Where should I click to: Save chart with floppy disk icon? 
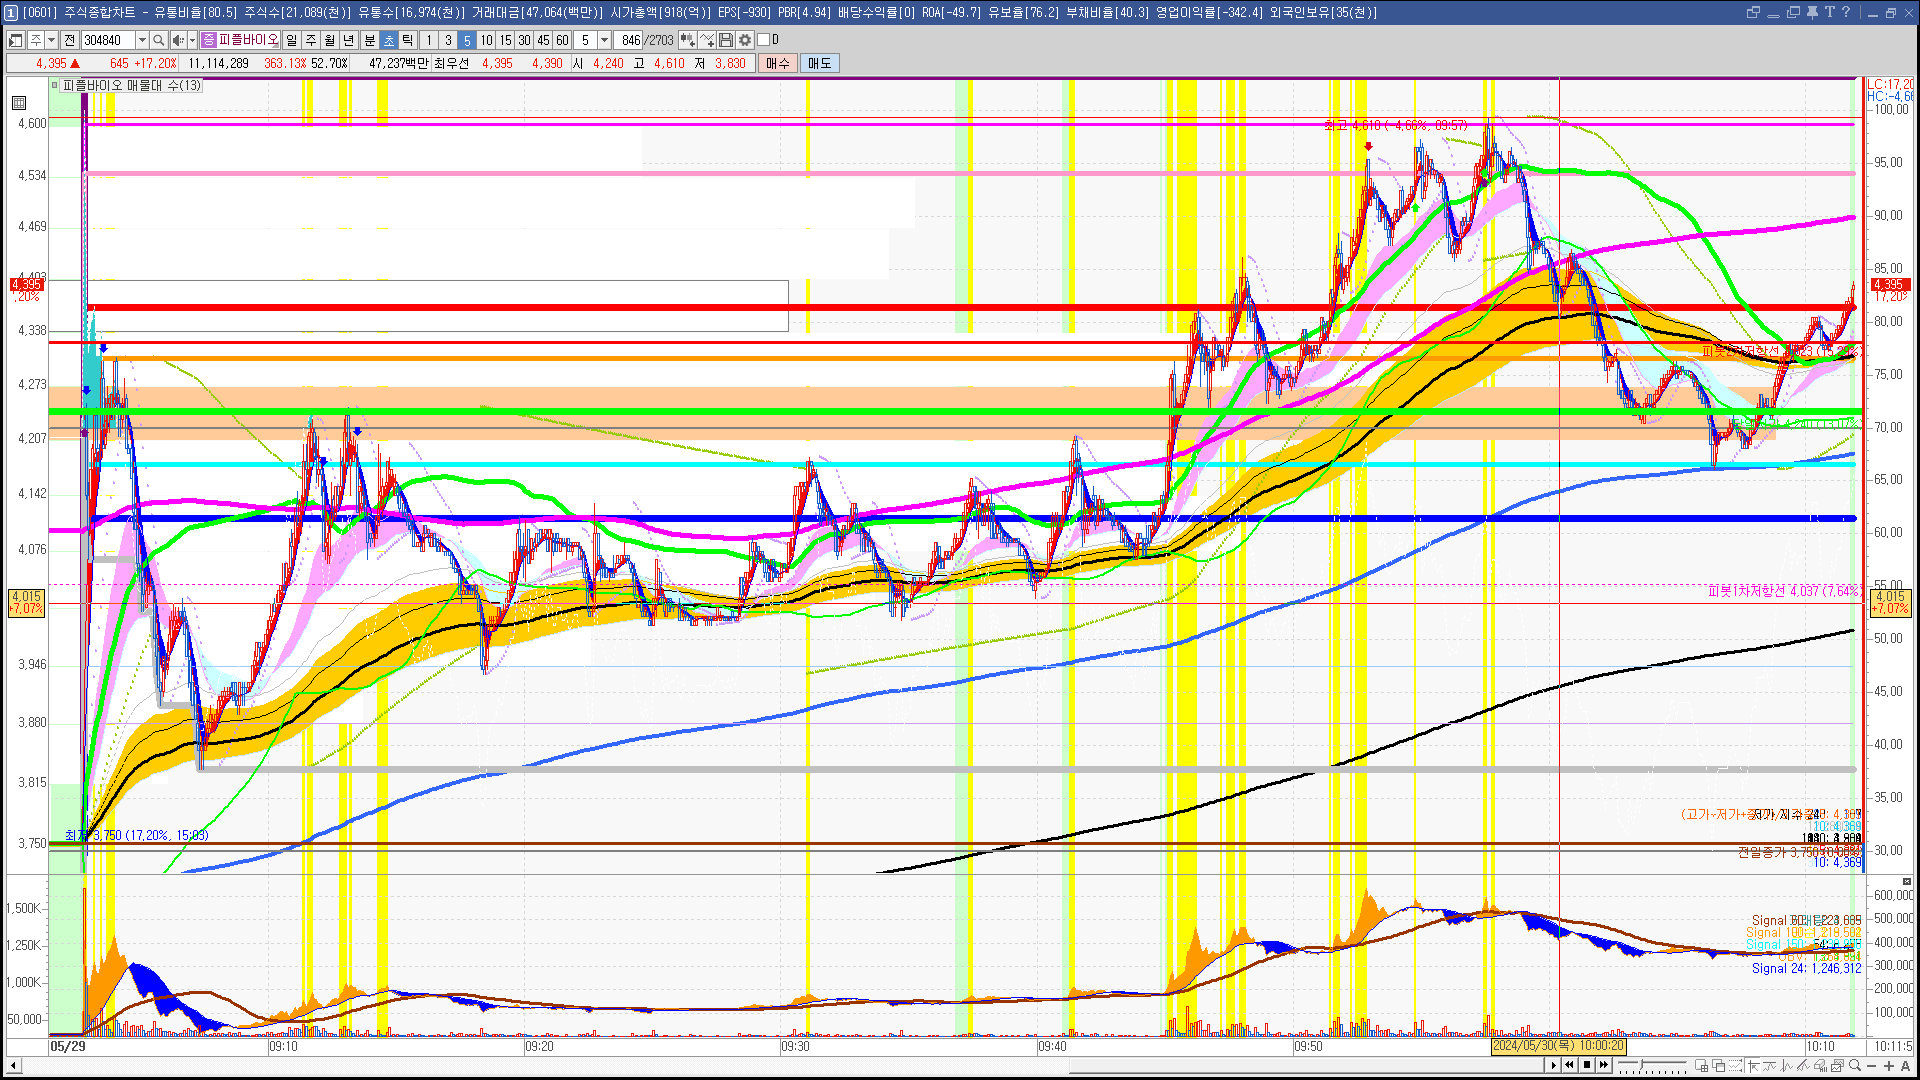726,40
